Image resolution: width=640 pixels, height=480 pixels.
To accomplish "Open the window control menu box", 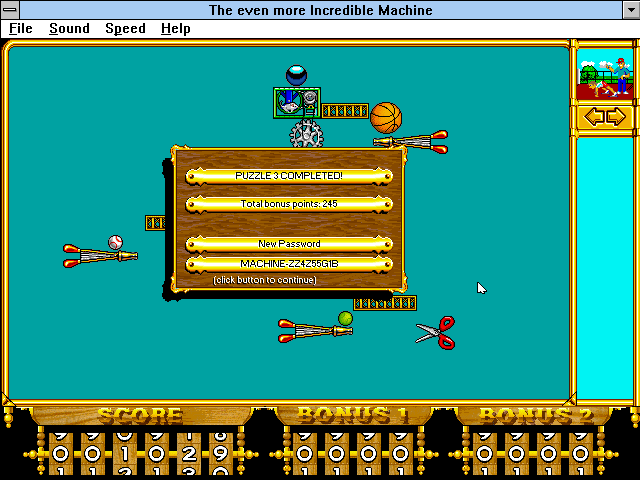I will [10, 9].
